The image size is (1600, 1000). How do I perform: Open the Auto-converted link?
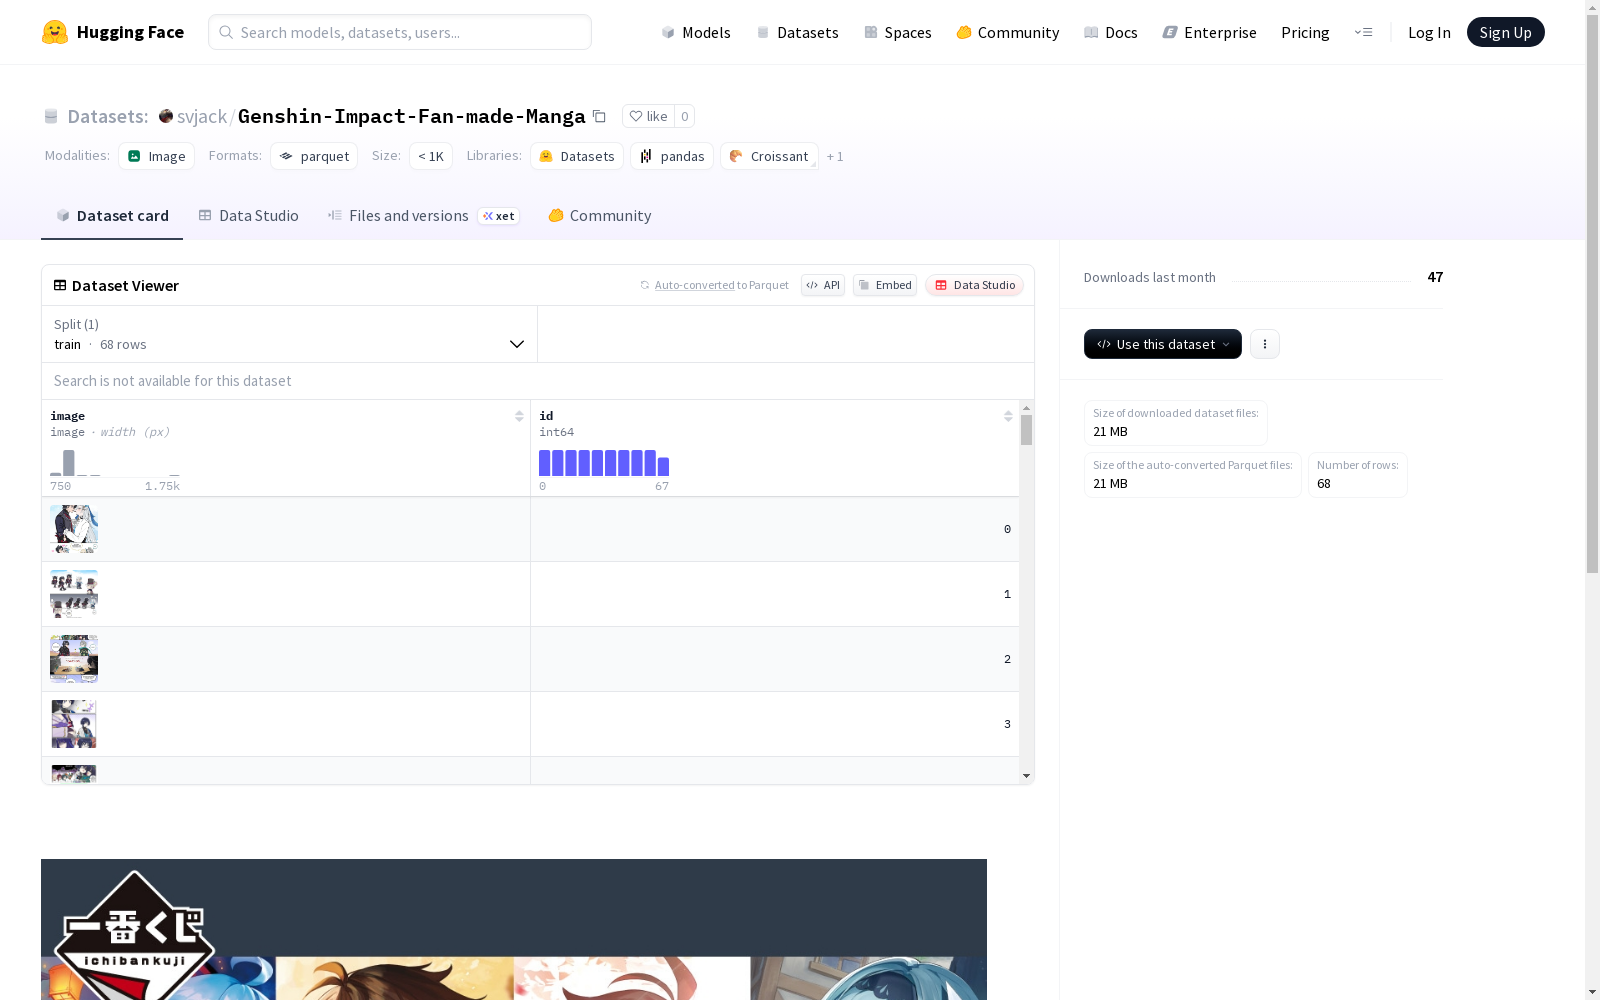point(694,285)
